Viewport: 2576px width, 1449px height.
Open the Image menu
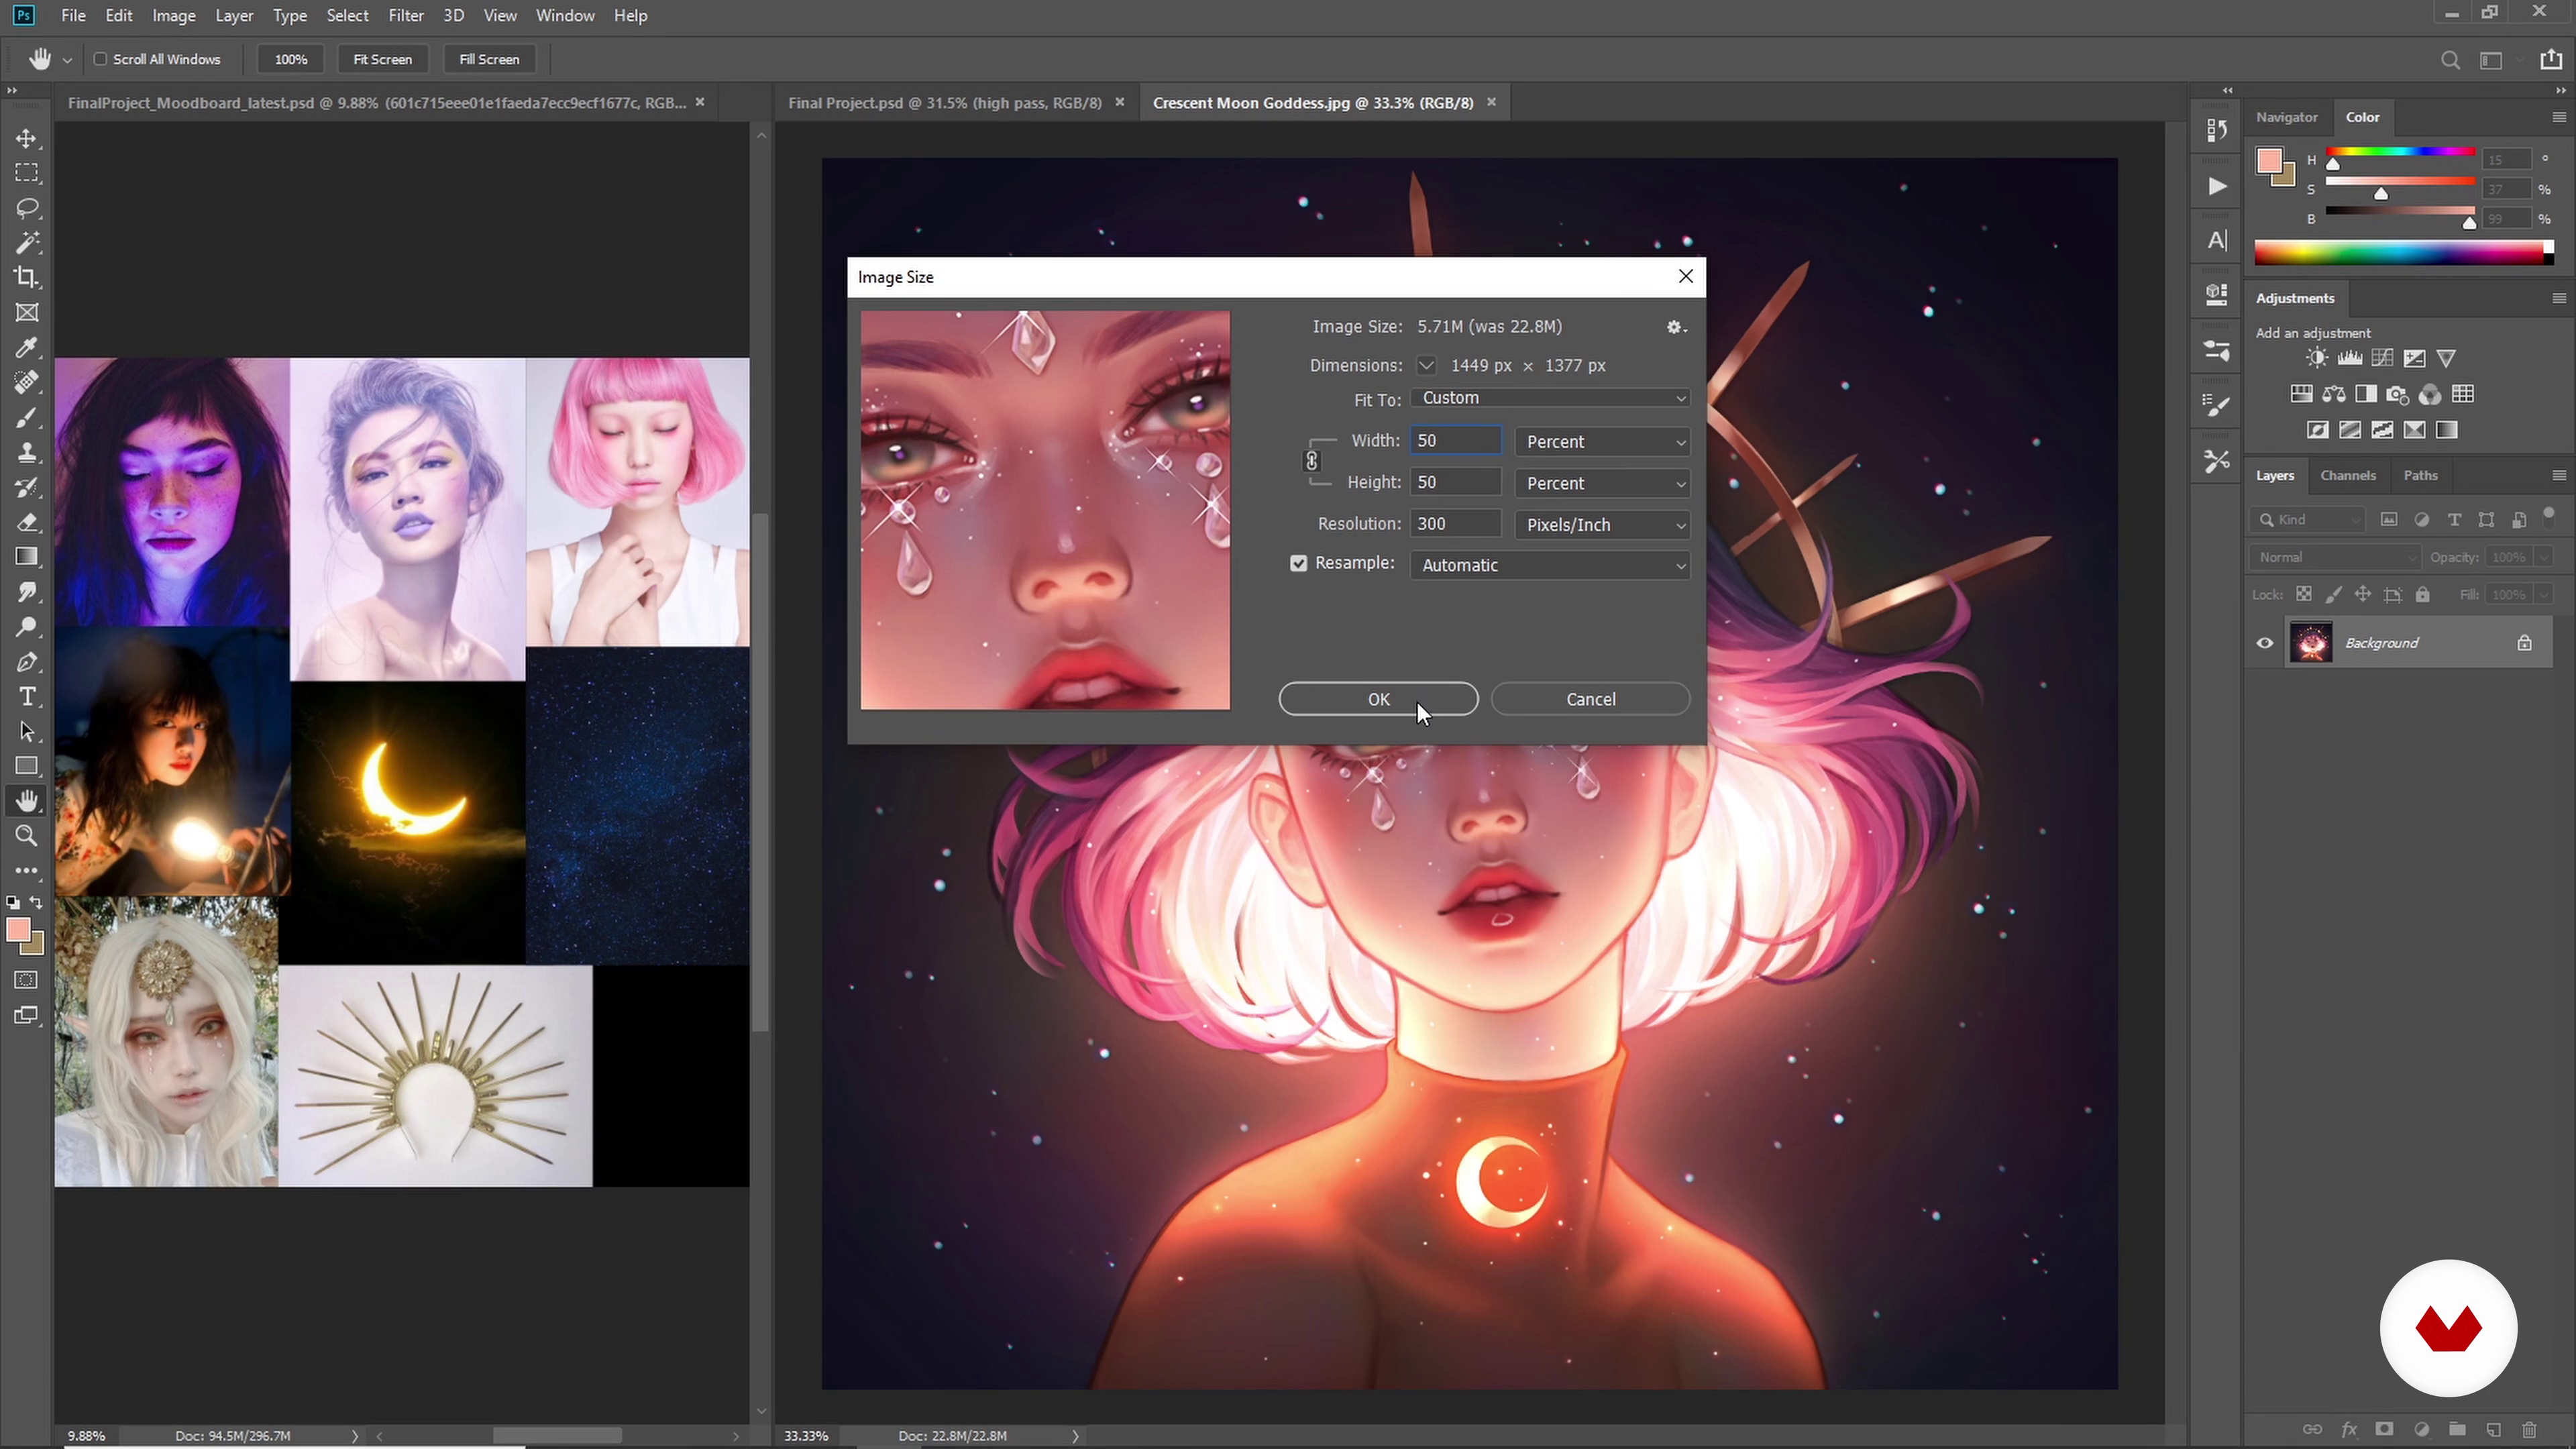coord(174,15)
